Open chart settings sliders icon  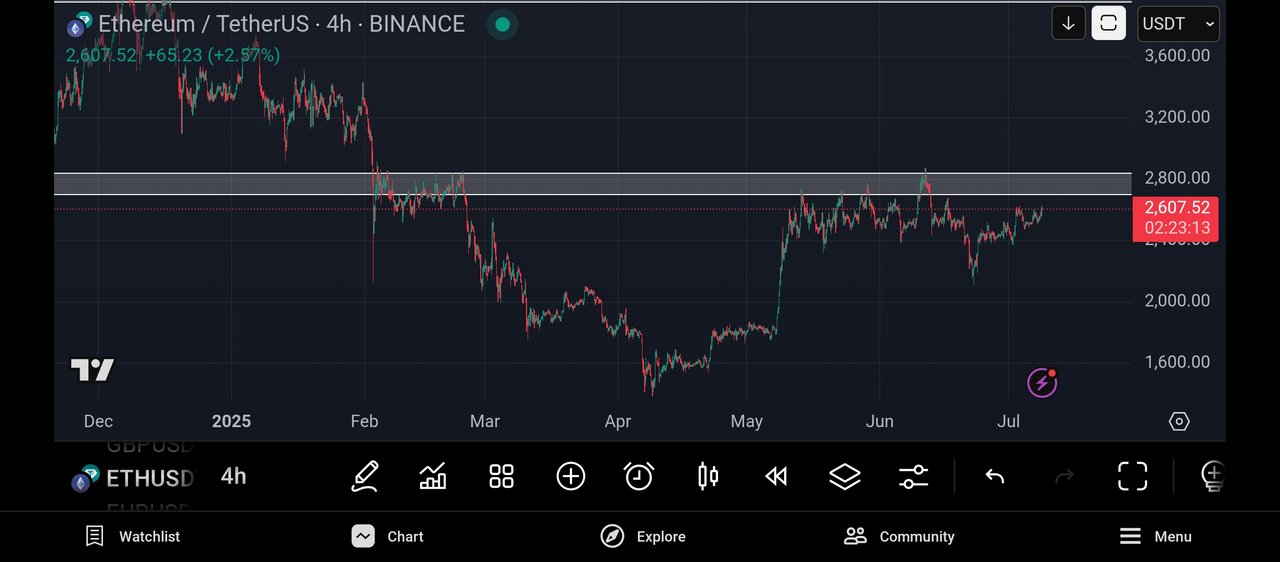[913, 476]
